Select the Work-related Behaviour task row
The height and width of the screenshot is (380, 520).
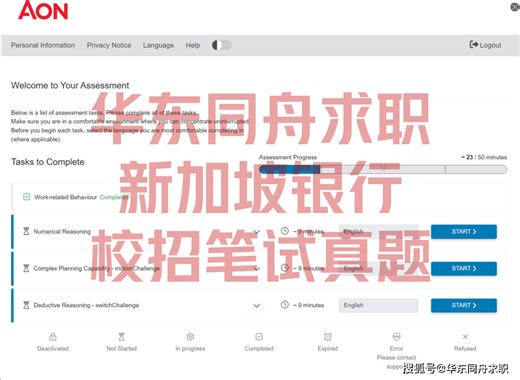click(259, 197)
